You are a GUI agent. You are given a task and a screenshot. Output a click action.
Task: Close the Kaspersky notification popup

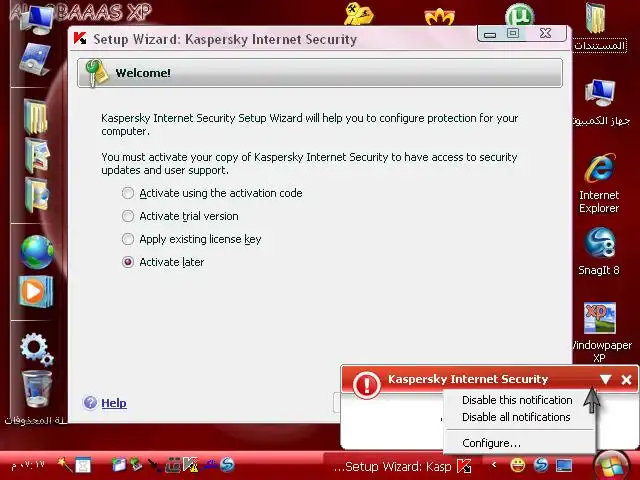click(626, 380)
